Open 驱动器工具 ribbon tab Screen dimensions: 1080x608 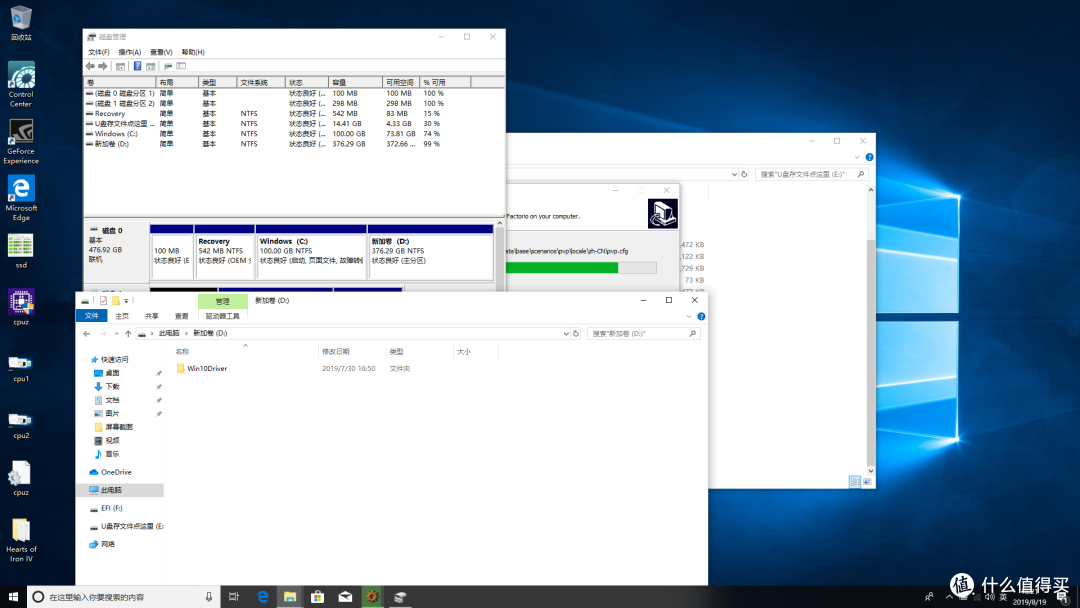click(222, 316)
